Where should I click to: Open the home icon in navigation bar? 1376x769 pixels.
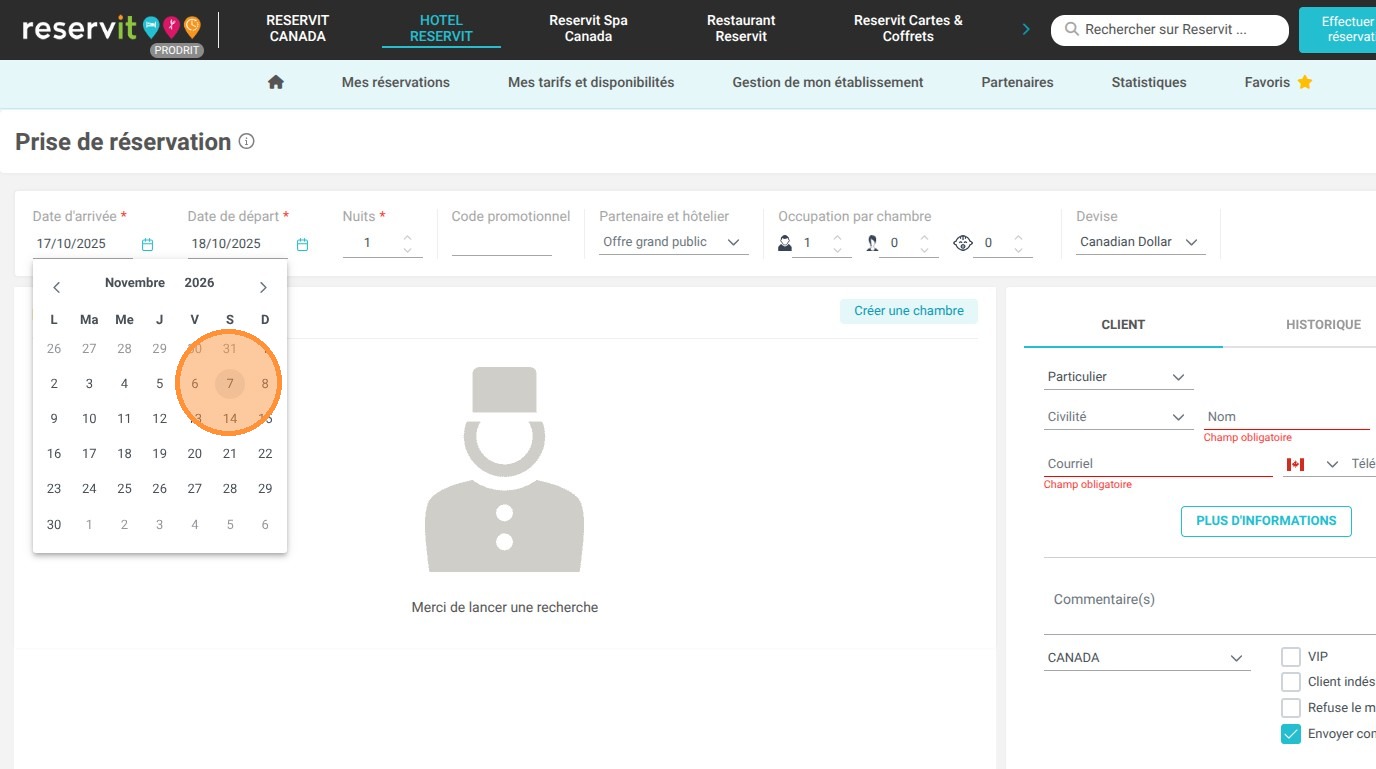pyautogui.click(x=276, y=82)
